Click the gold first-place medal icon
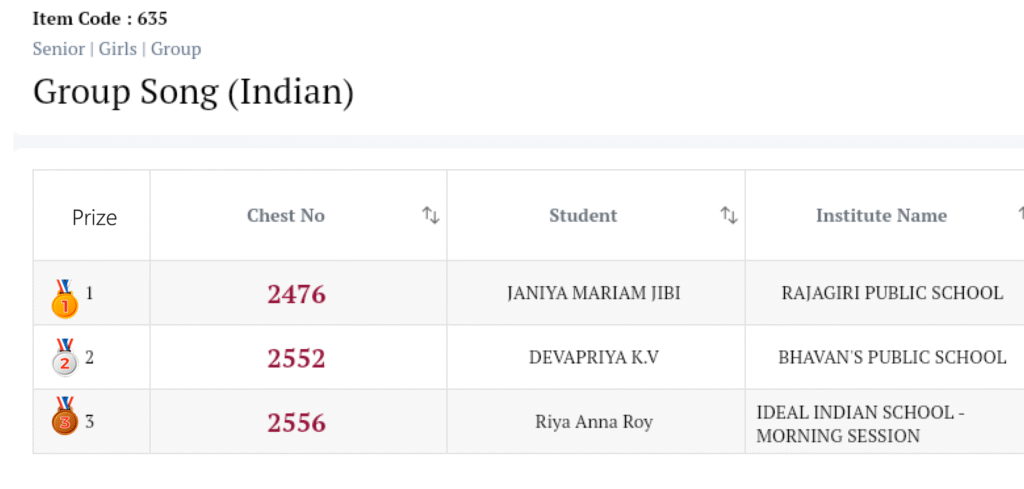 tap(64, 298)
